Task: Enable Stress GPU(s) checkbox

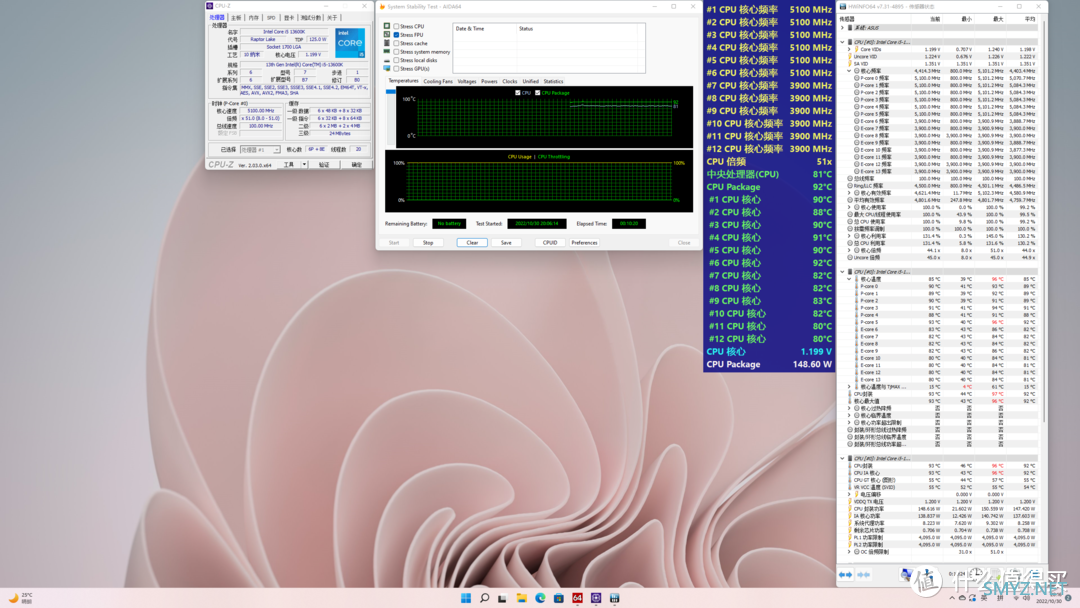Action: tap(396, 68)
